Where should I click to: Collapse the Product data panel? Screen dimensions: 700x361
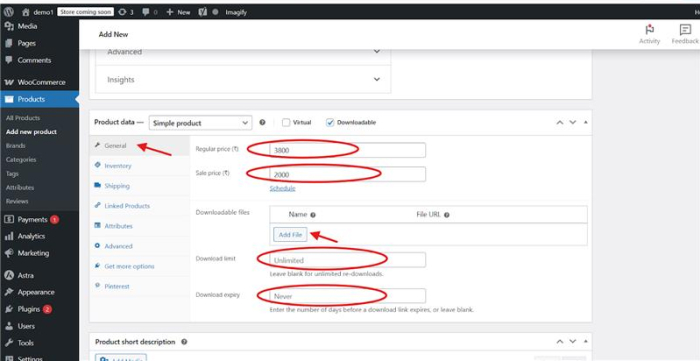point(585,122)
